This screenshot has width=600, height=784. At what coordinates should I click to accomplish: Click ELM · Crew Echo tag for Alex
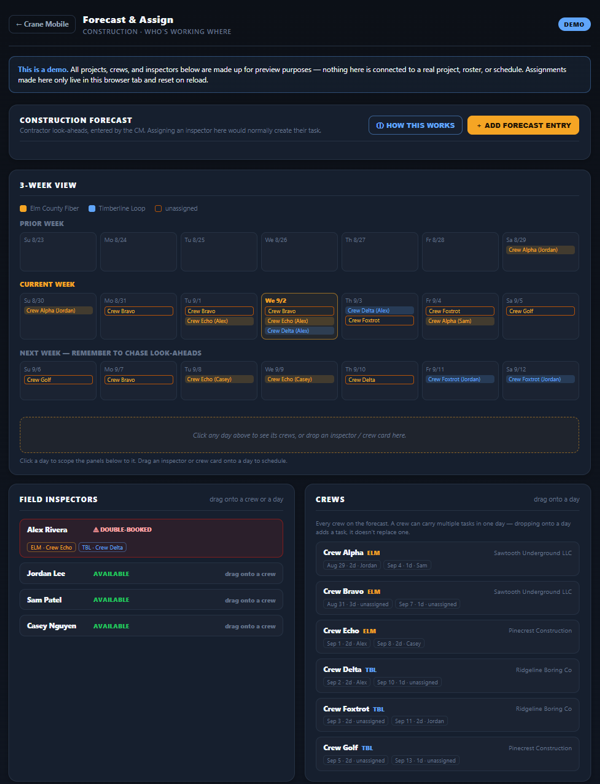coord(52,548)
